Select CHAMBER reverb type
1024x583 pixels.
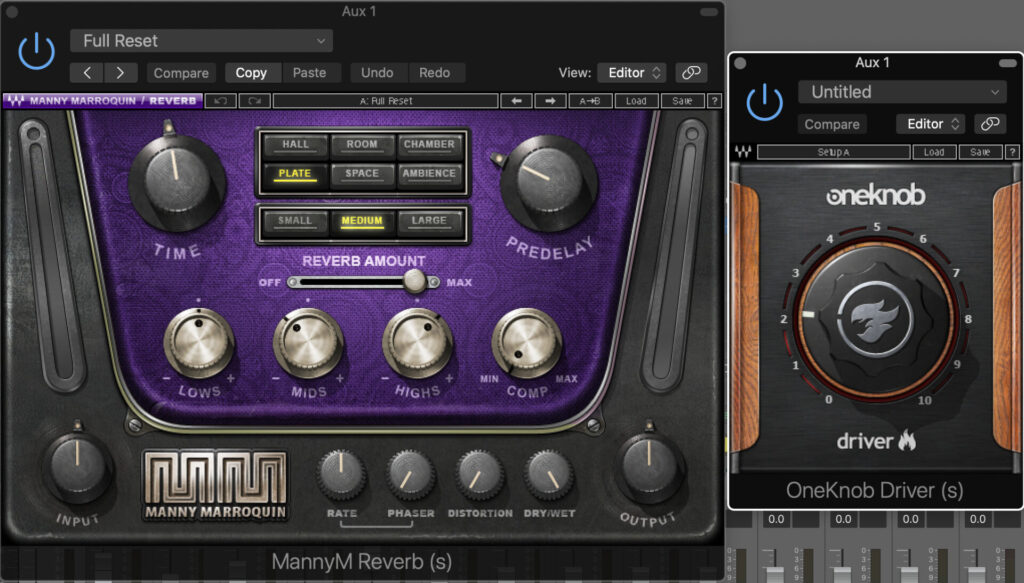point(429,144)
